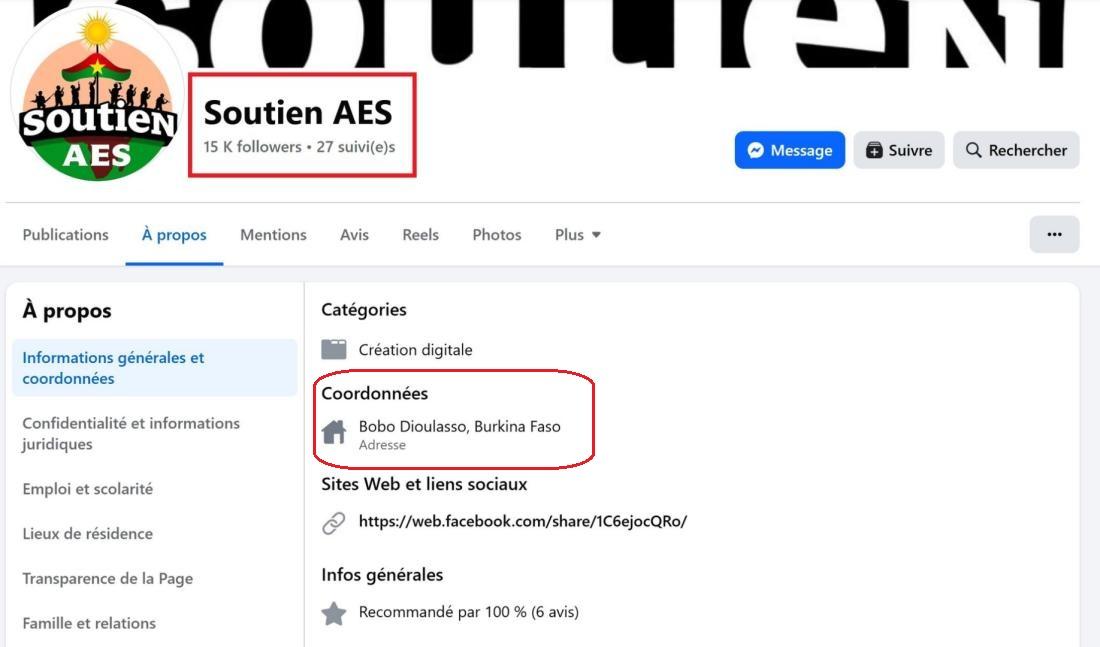Open the Reels tab
This screenshot has height=647, width=1100.
[420, 235]
